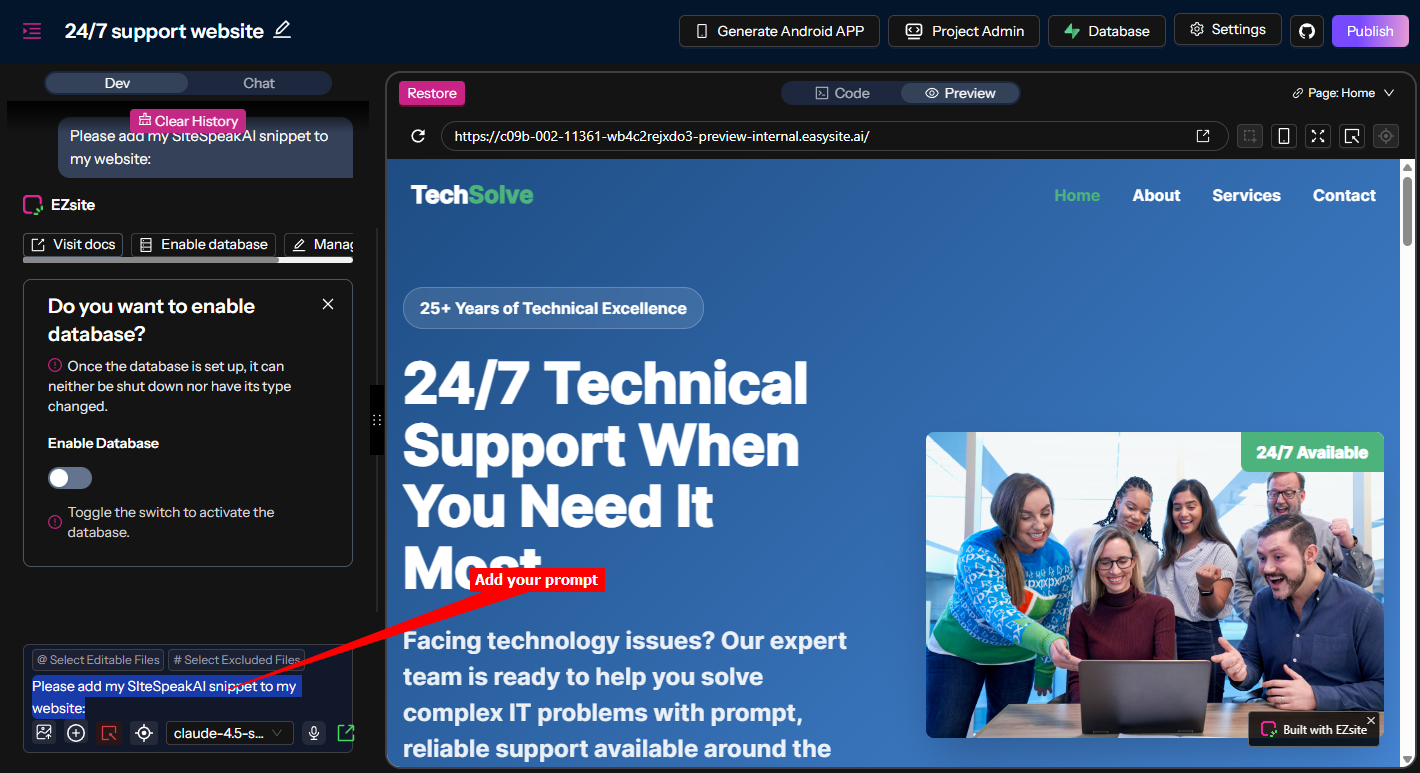Open Project Admin
Screen dimensions: 1420x773
pyautogui.click(x=964, y=31)
